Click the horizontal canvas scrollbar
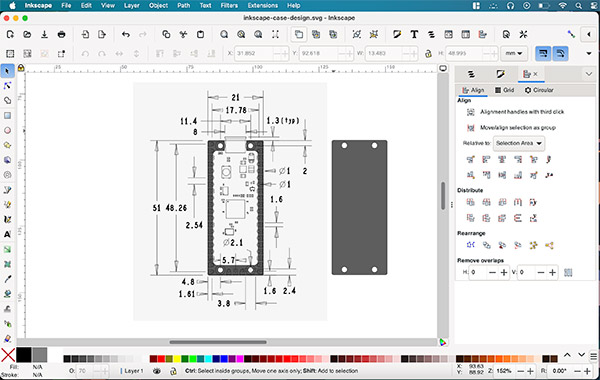The height and width of the screenshot is (380, 600). [x=218, y=342]
